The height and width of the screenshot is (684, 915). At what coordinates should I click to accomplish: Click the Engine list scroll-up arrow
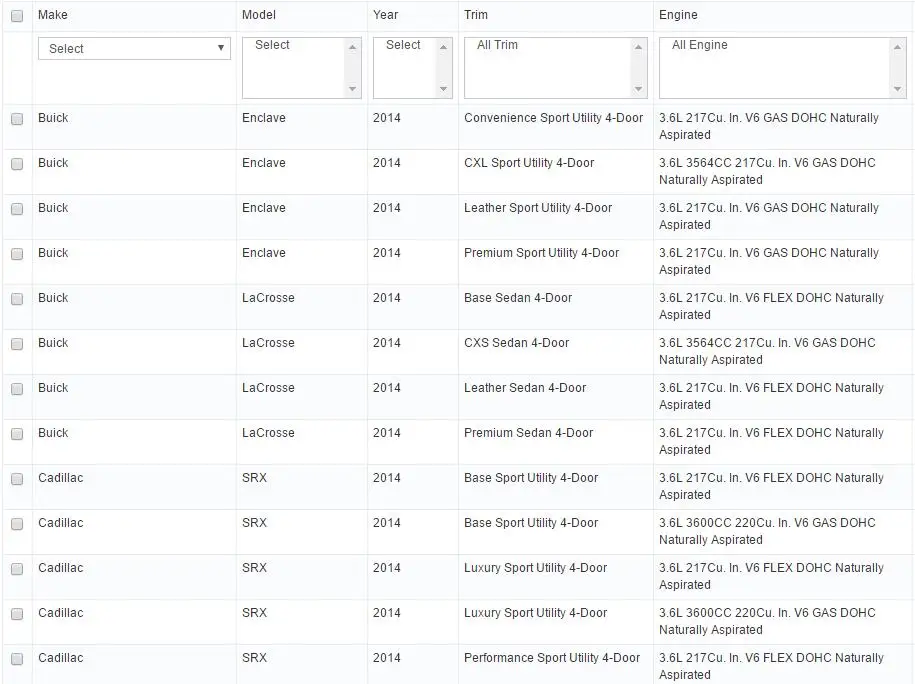click(x=897, y=47)
